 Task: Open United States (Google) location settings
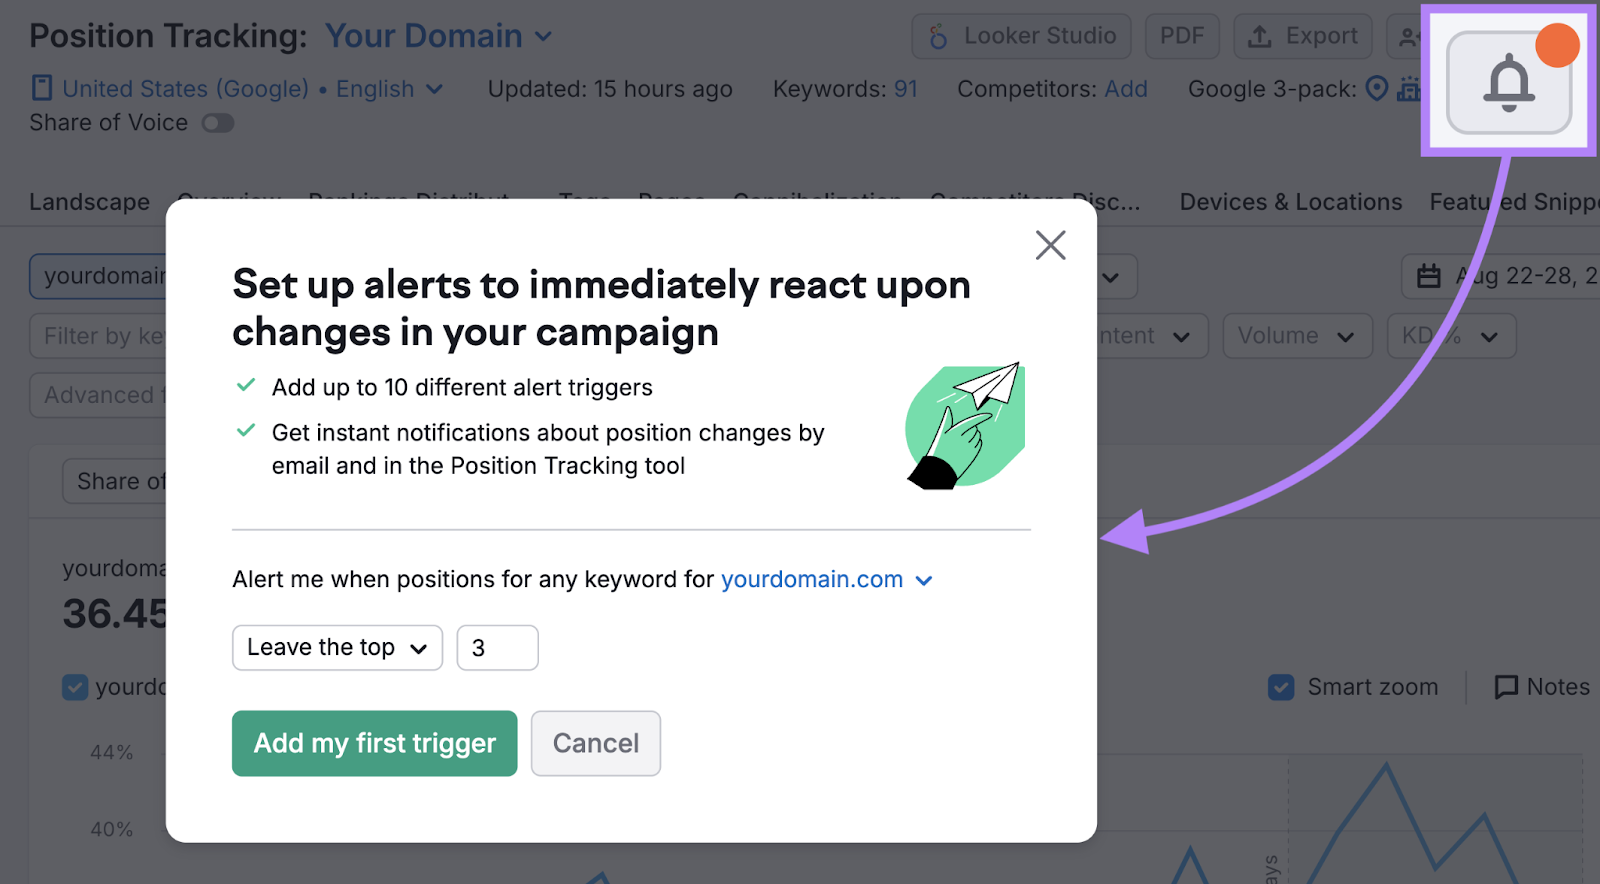pos(185,89)
